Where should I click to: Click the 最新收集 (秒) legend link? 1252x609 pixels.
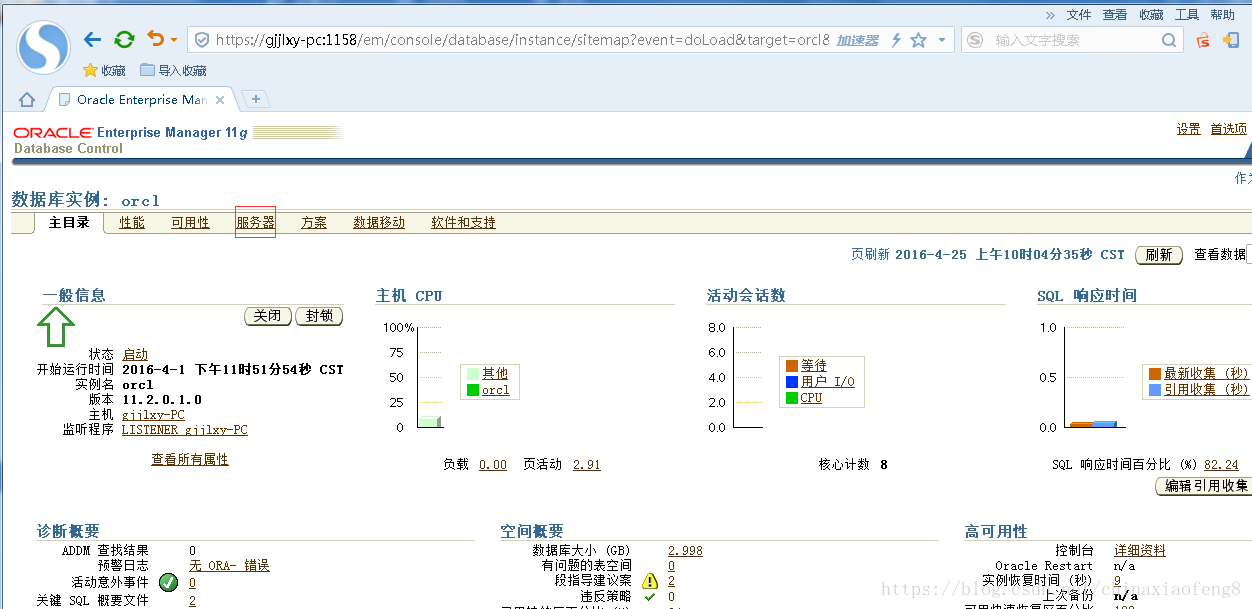pos(1206,374)
